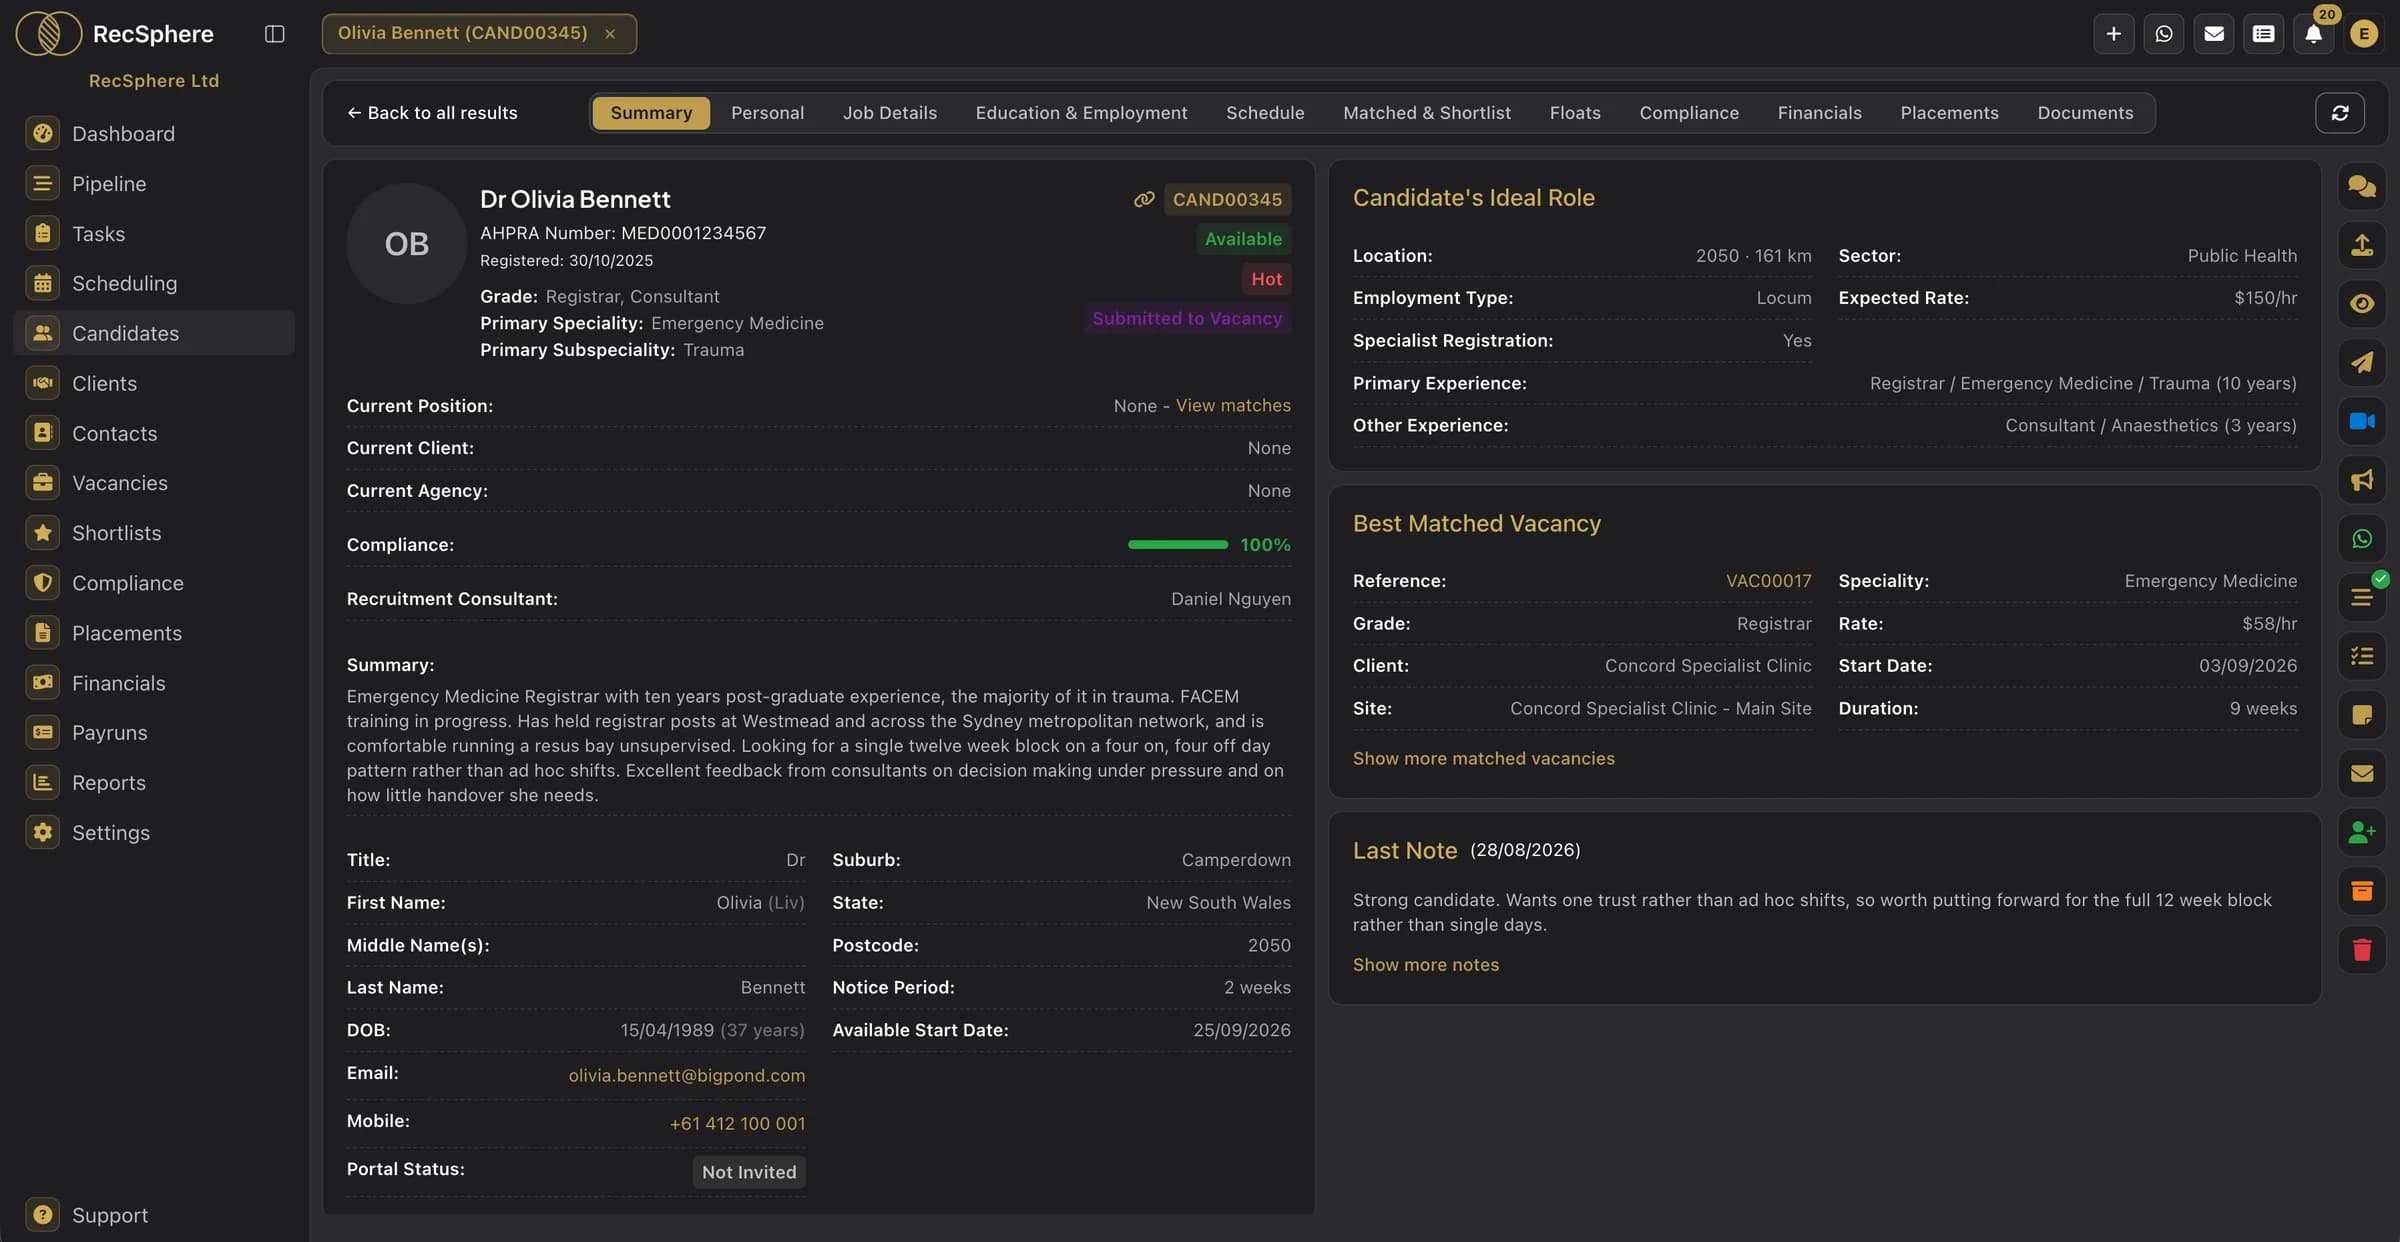Switch to the Personal tab
Screen dimensions: 2400x1242
pos(767,113)
